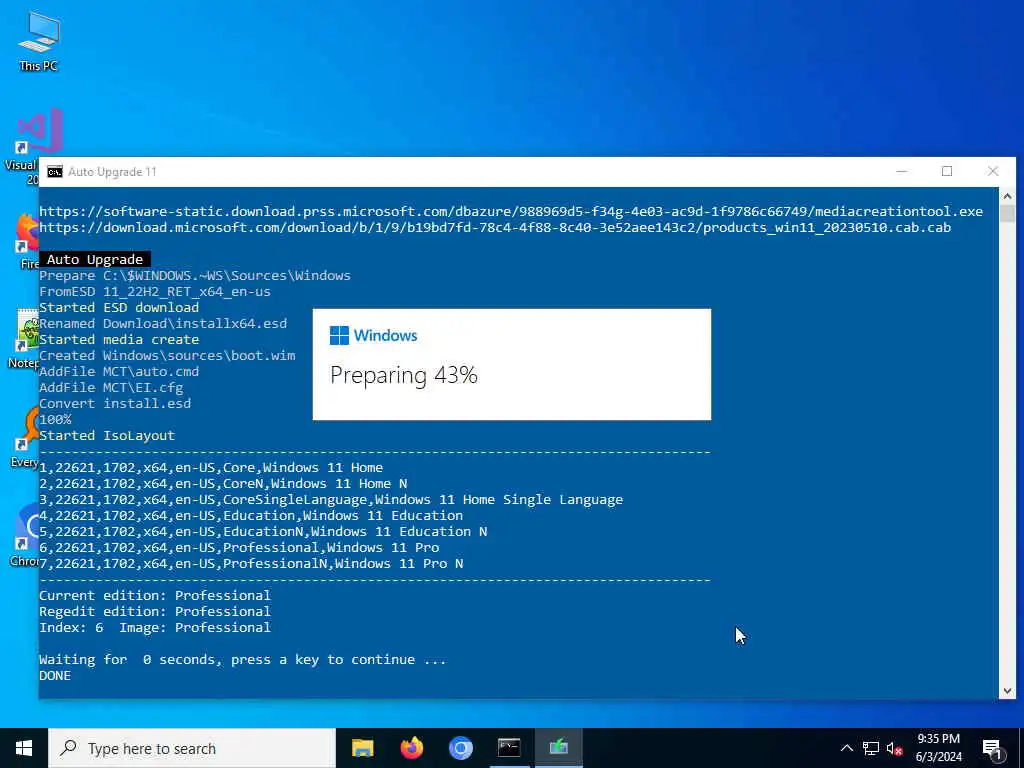Click the FromESD 11_22H2_RET_x64_en-us line

click(x=155, y=292)
